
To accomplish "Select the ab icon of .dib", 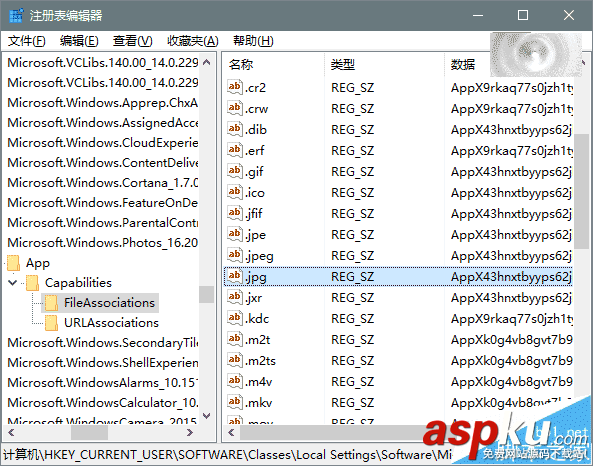I will click(x=235, y=129).
